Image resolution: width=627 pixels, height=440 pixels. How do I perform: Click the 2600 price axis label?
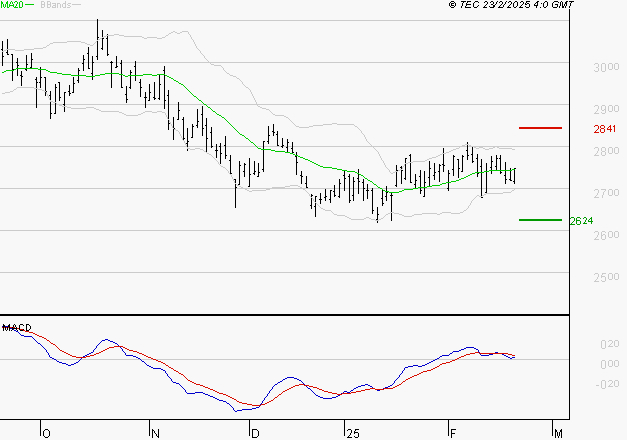pos(606,235)
